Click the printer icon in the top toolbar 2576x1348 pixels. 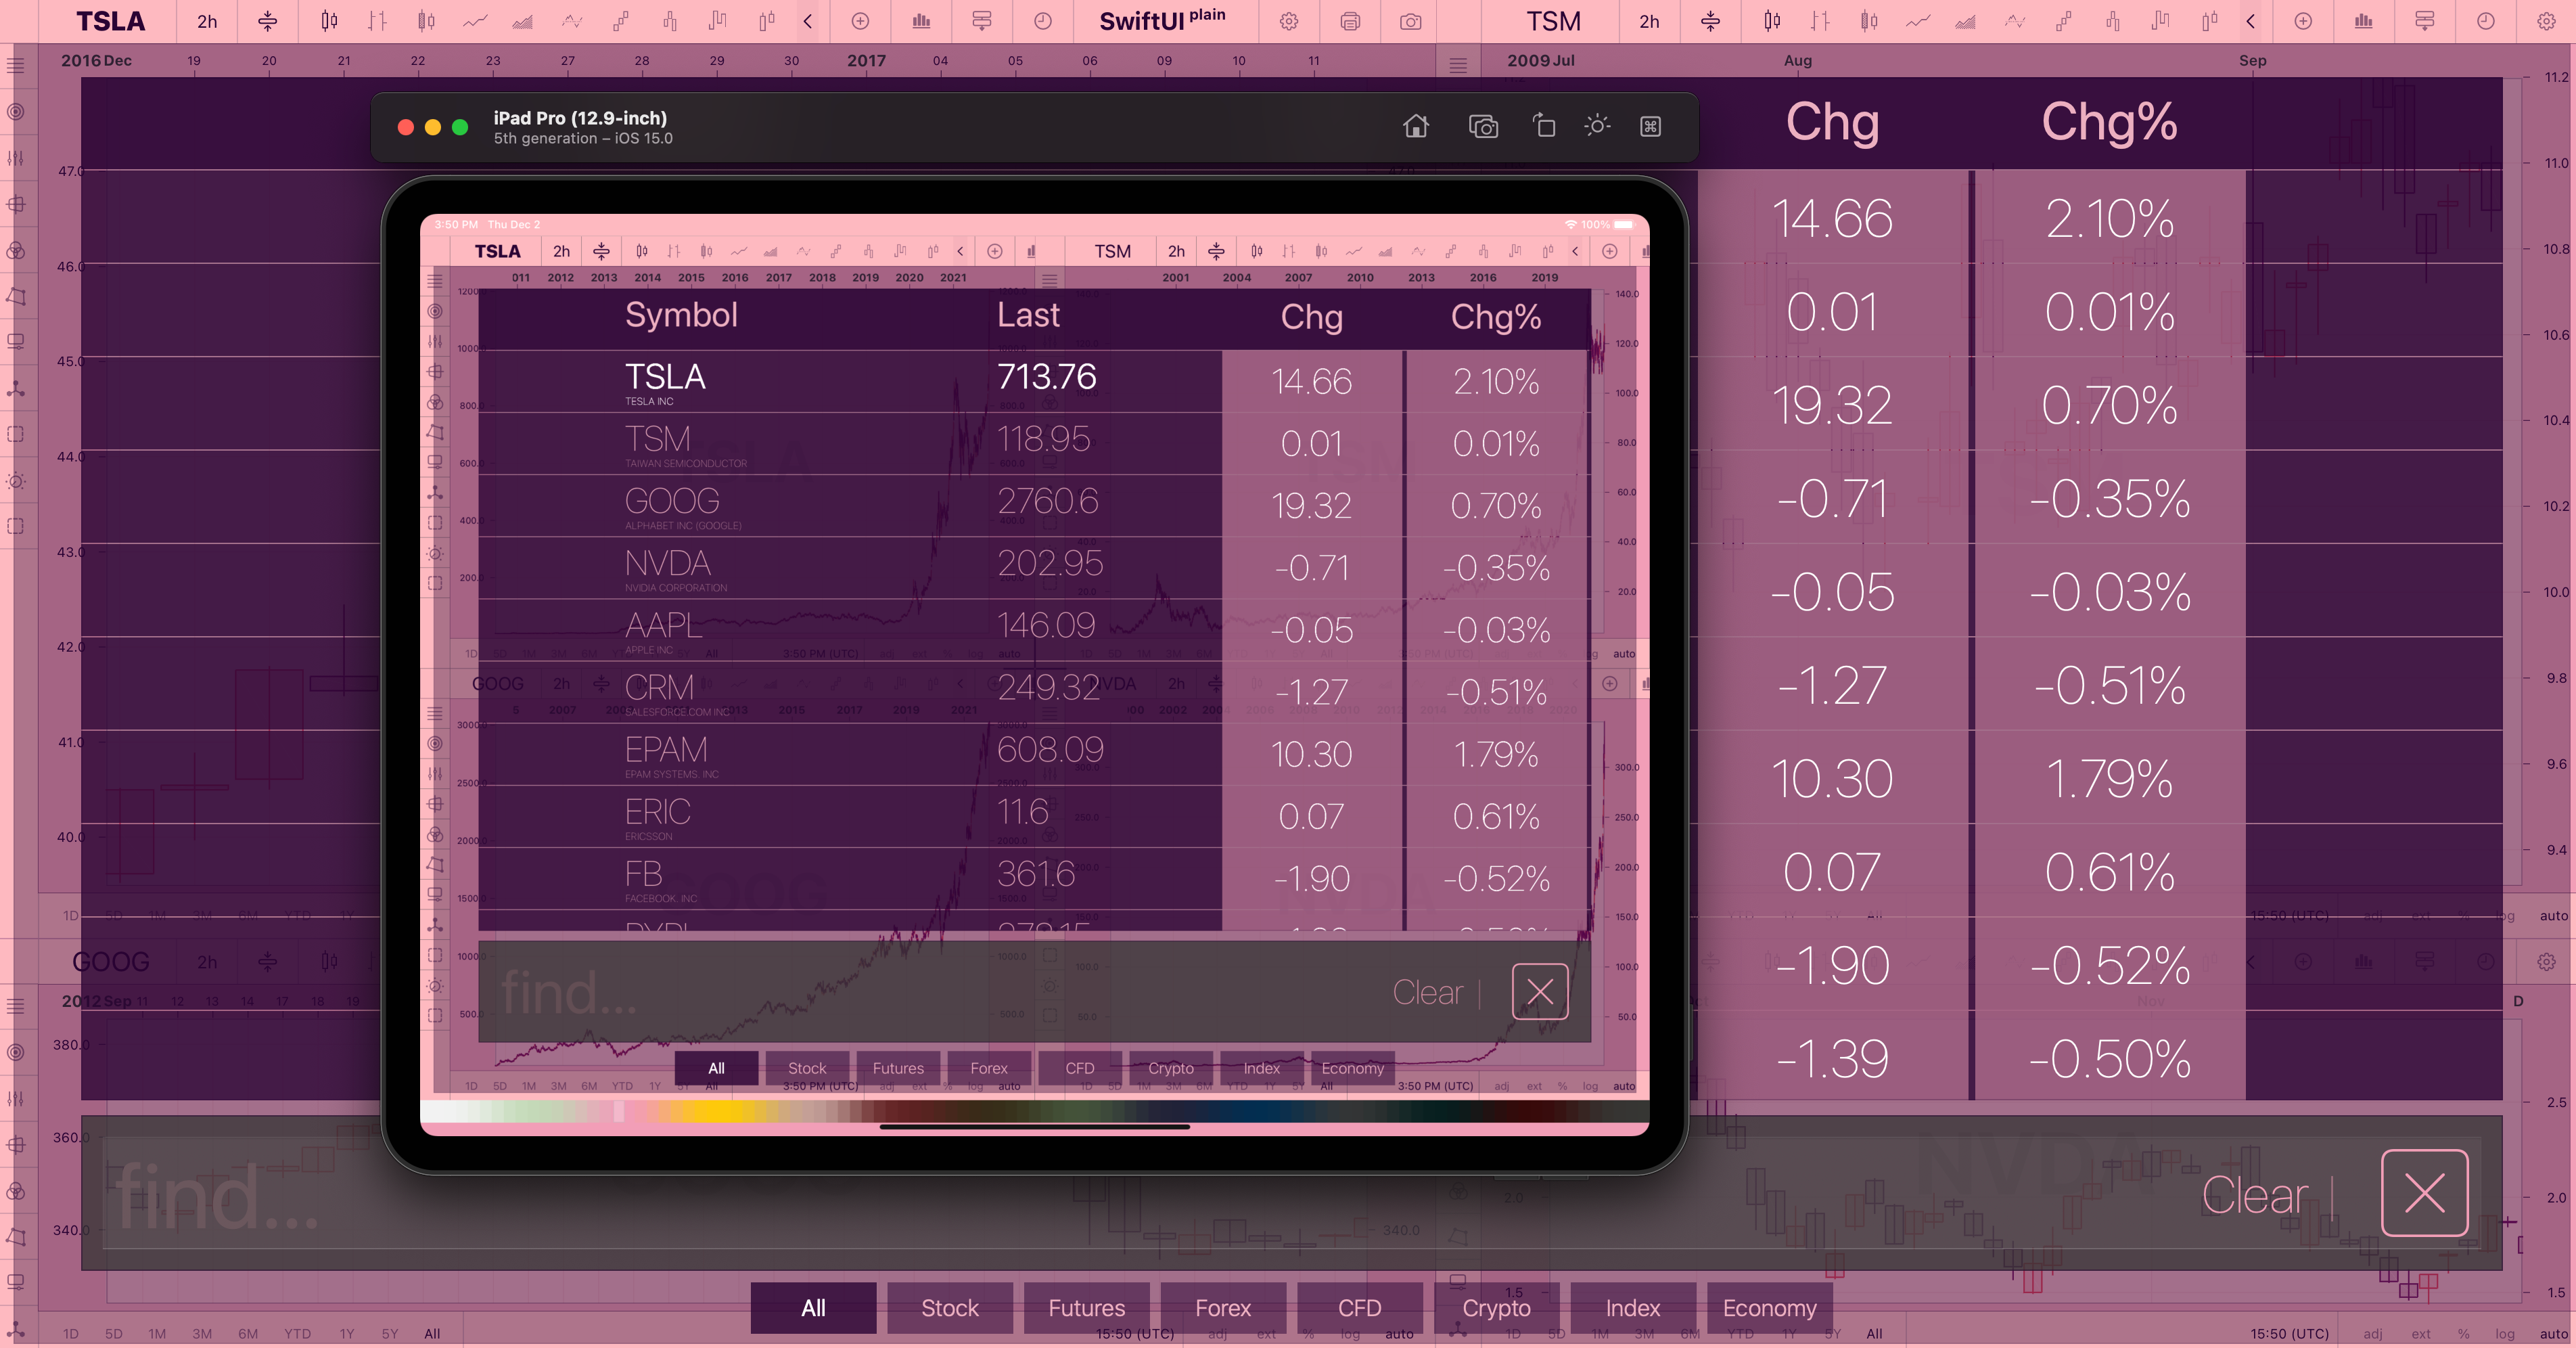1350,21
